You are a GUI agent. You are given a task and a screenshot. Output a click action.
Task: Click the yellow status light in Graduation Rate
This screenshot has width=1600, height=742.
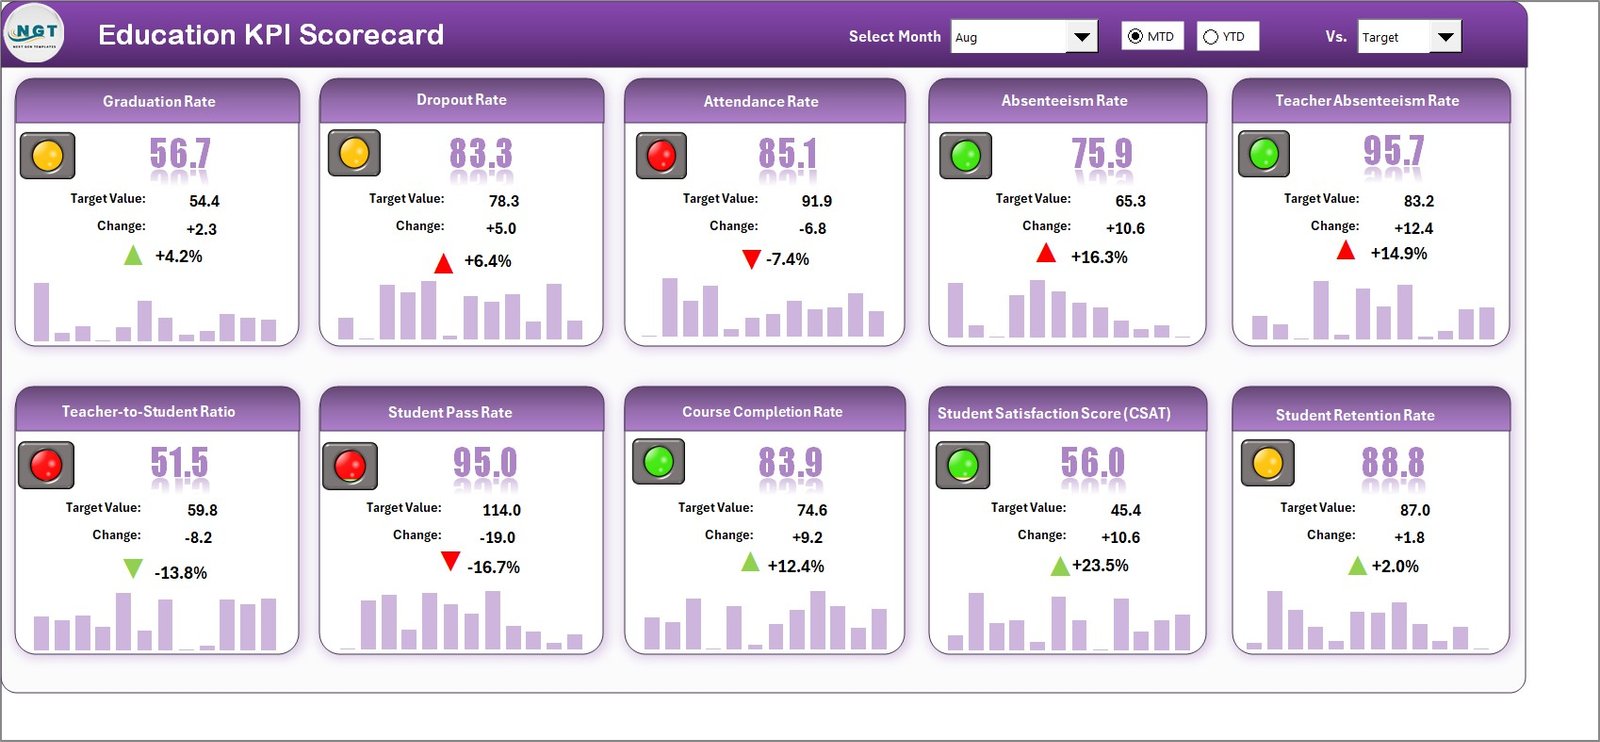click(x=48, y=156)
